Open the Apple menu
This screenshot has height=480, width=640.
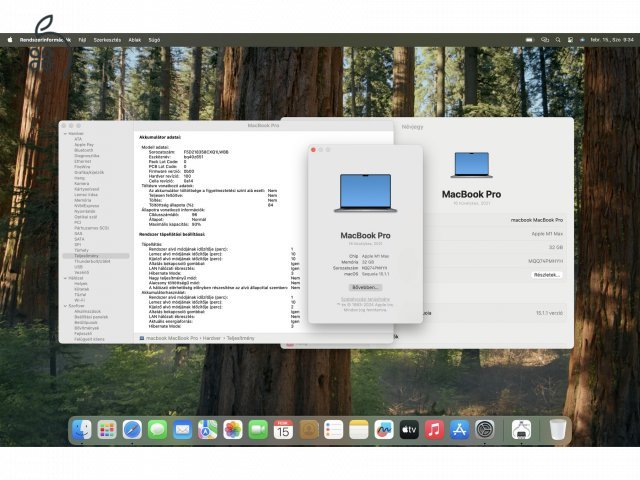click(10, 40)
